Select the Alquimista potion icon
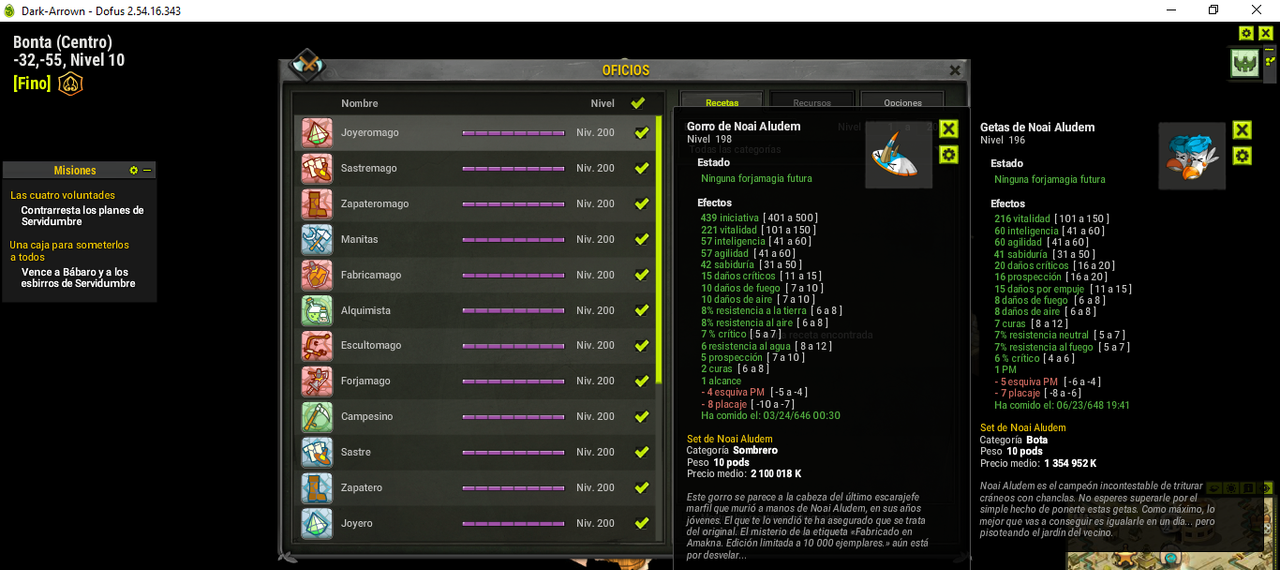1280x570 pixels. click(317, 310)
